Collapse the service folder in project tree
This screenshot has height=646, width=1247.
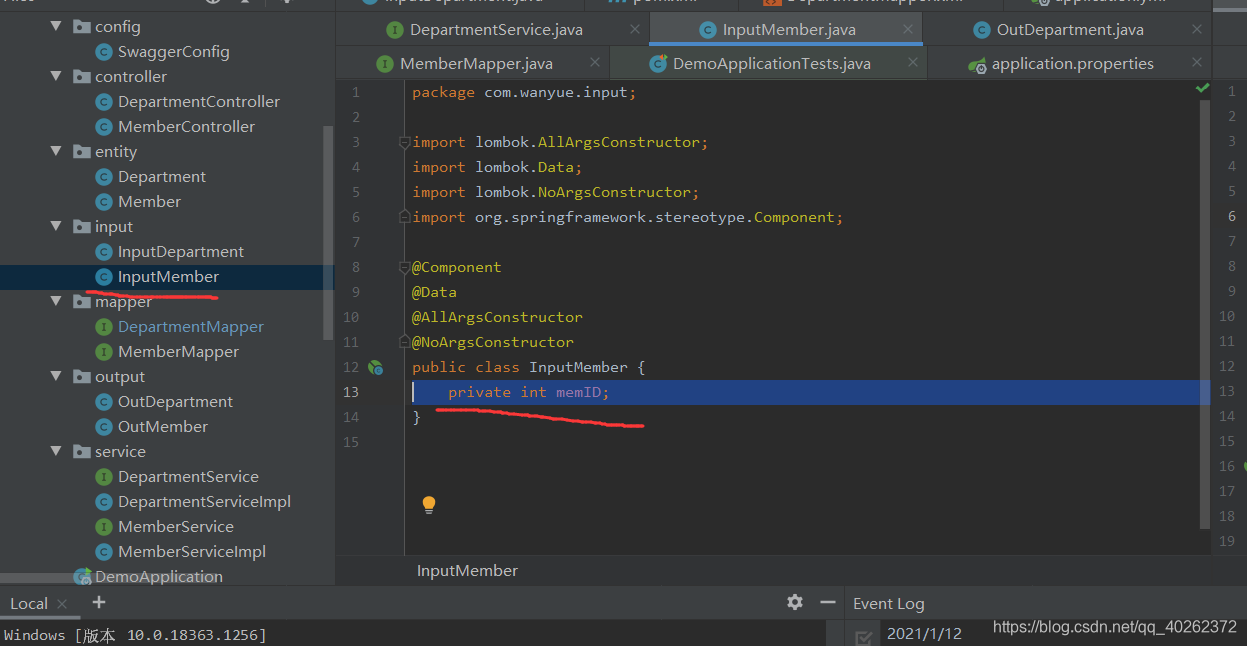[56, 451]
